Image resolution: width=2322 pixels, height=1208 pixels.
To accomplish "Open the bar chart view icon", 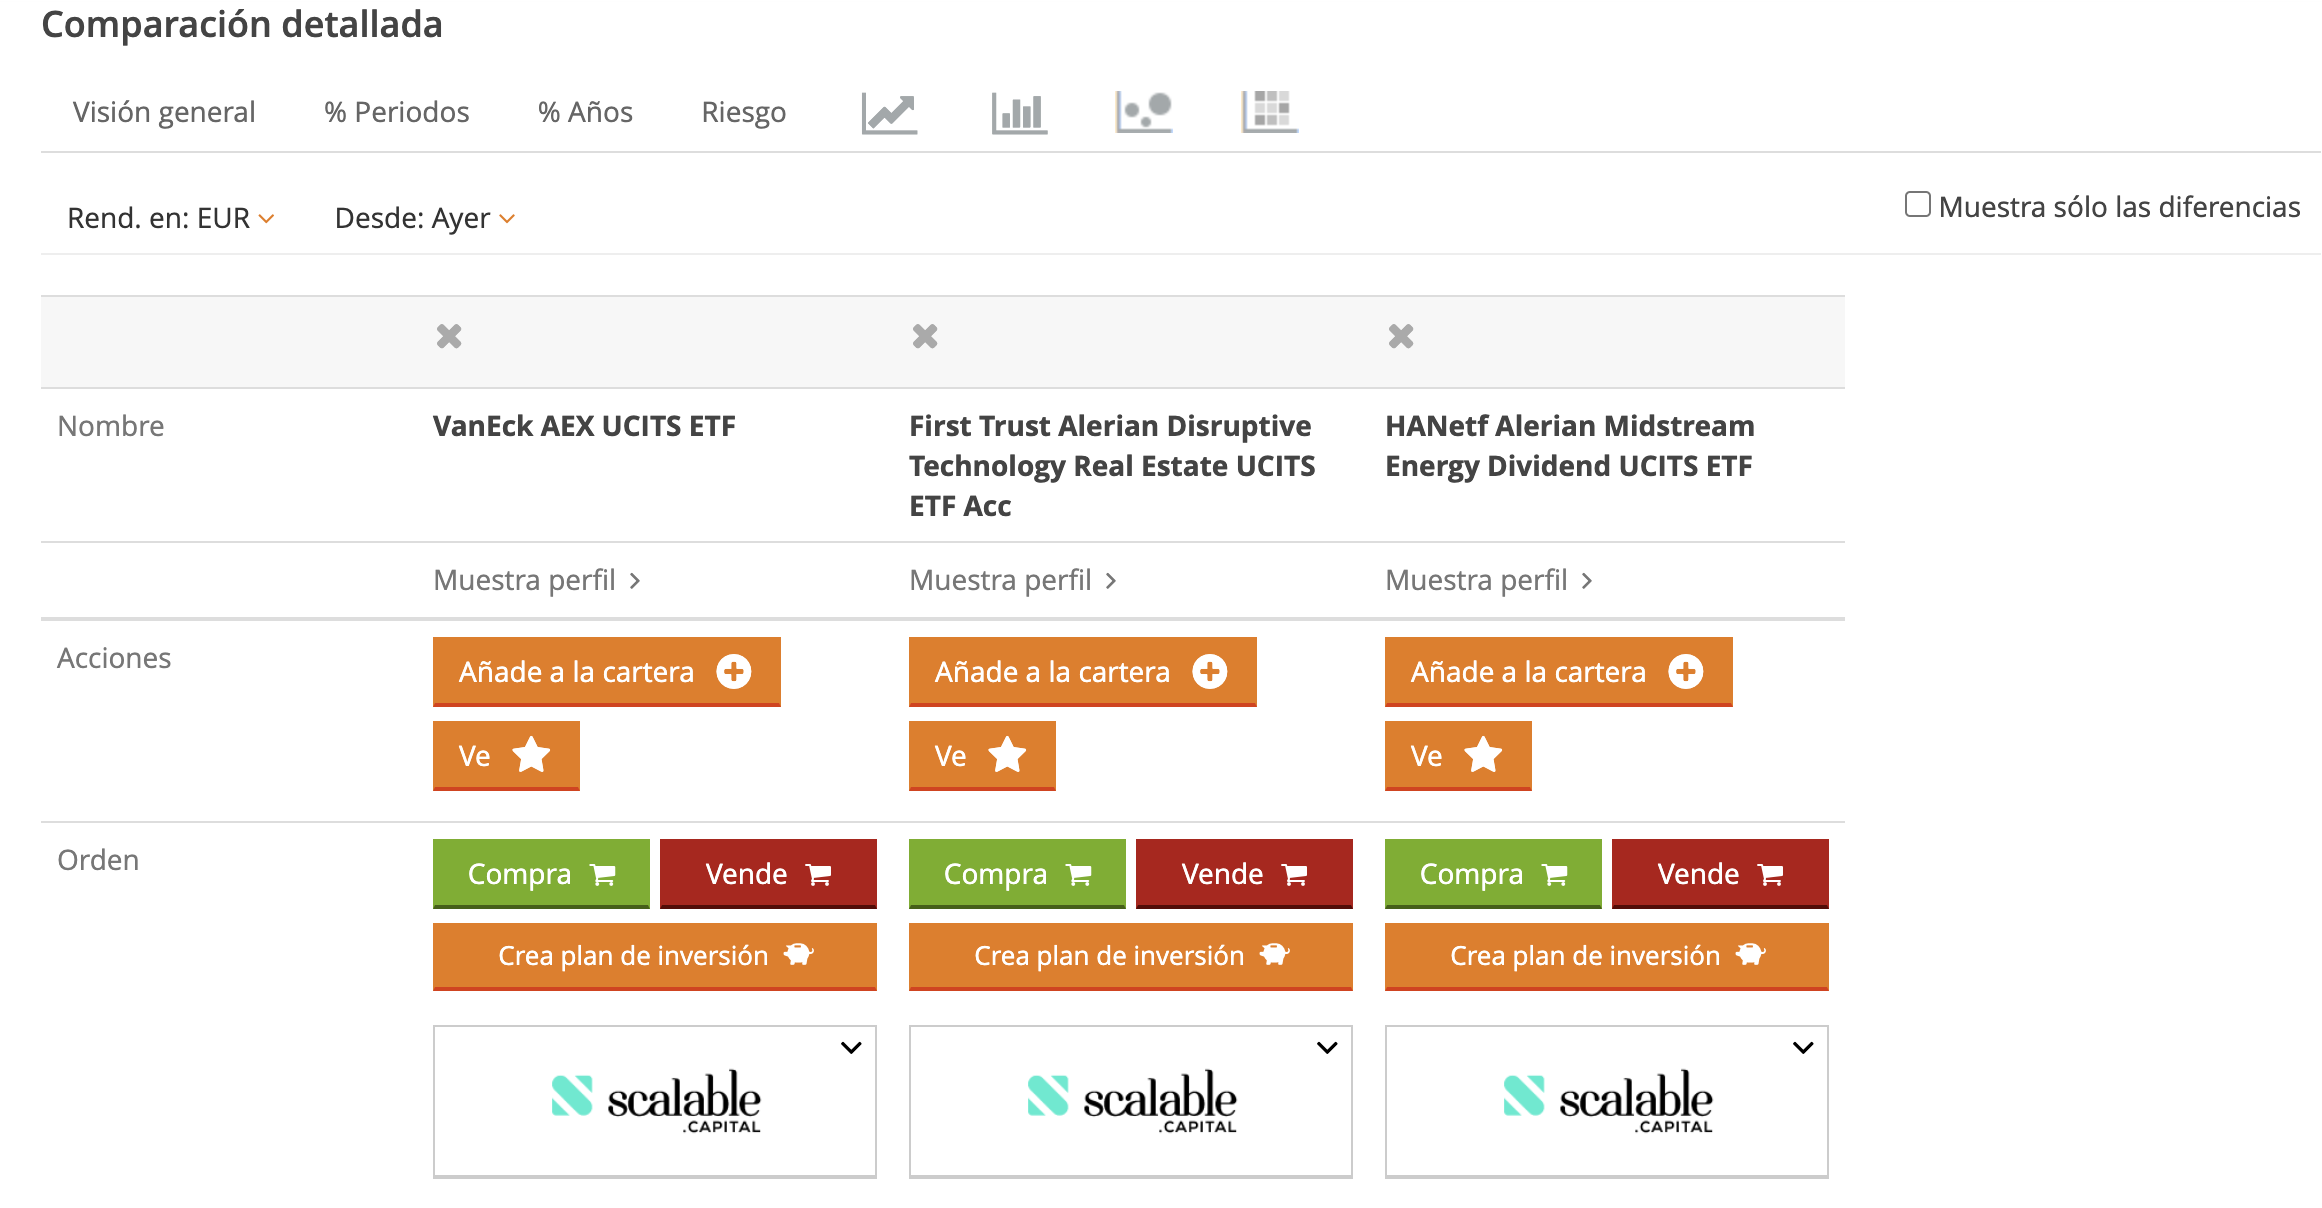I will click(x=1018, y=112).
